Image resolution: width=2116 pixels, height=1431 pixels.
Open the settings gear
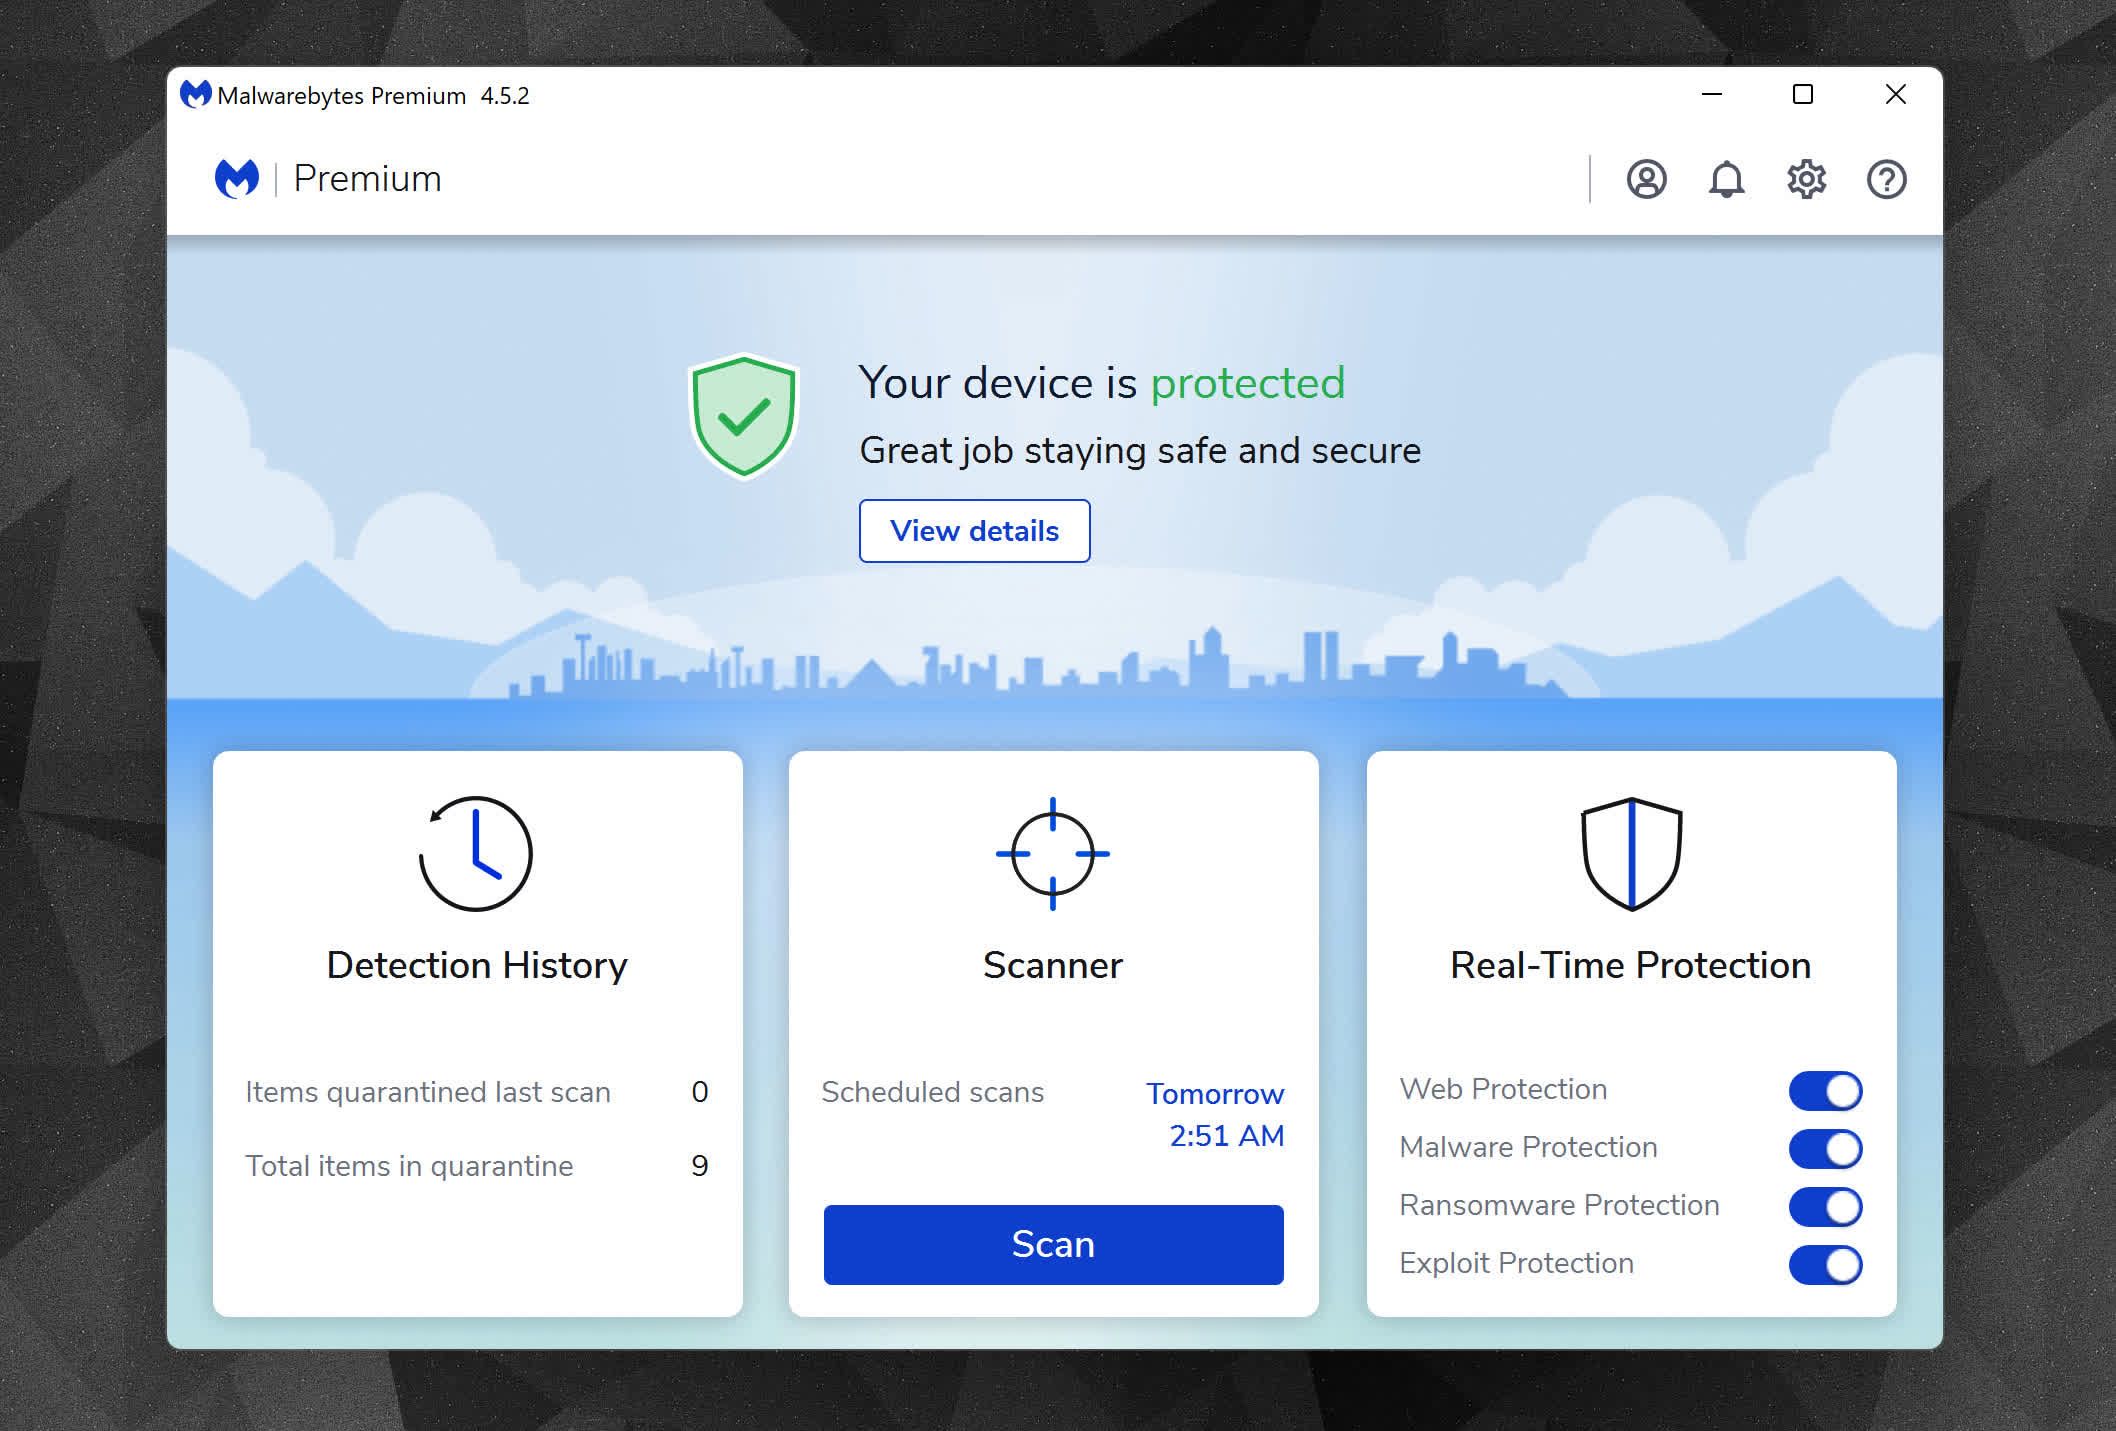(1806, 180)
